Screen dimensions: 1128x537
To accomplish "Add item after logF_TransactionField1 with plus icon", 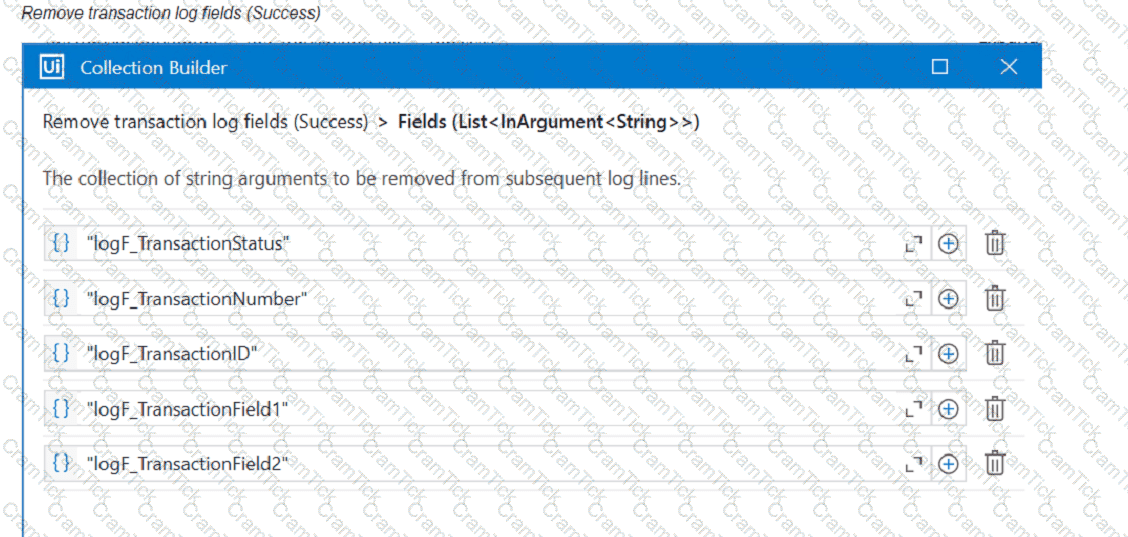I will pyautogui.click(x=949, y=410).
